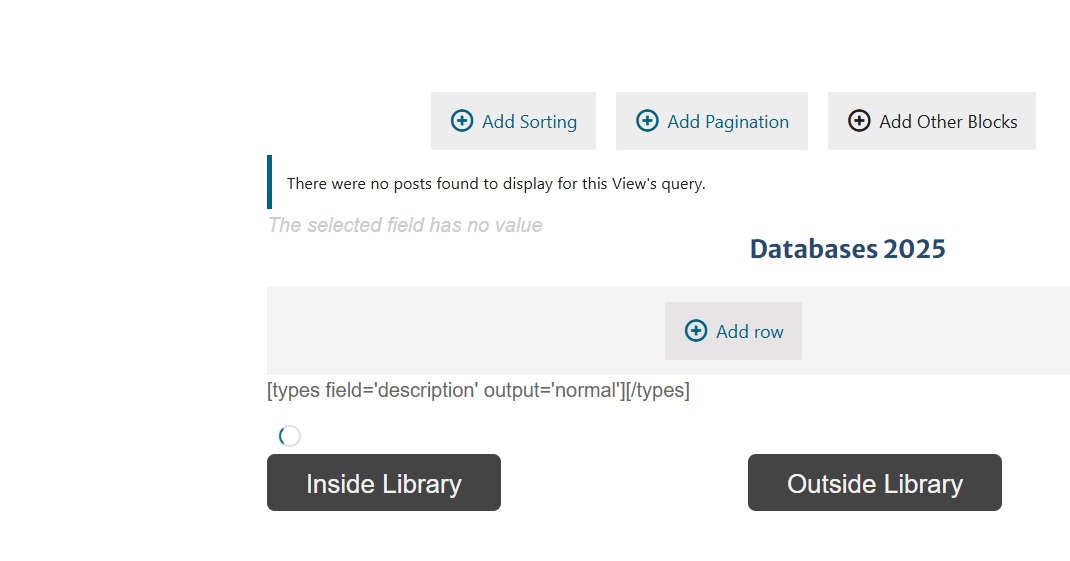Click the black plus icon of Add Other Blocks
Screen dimensions: 1070x561
click(x=859, y=121)
